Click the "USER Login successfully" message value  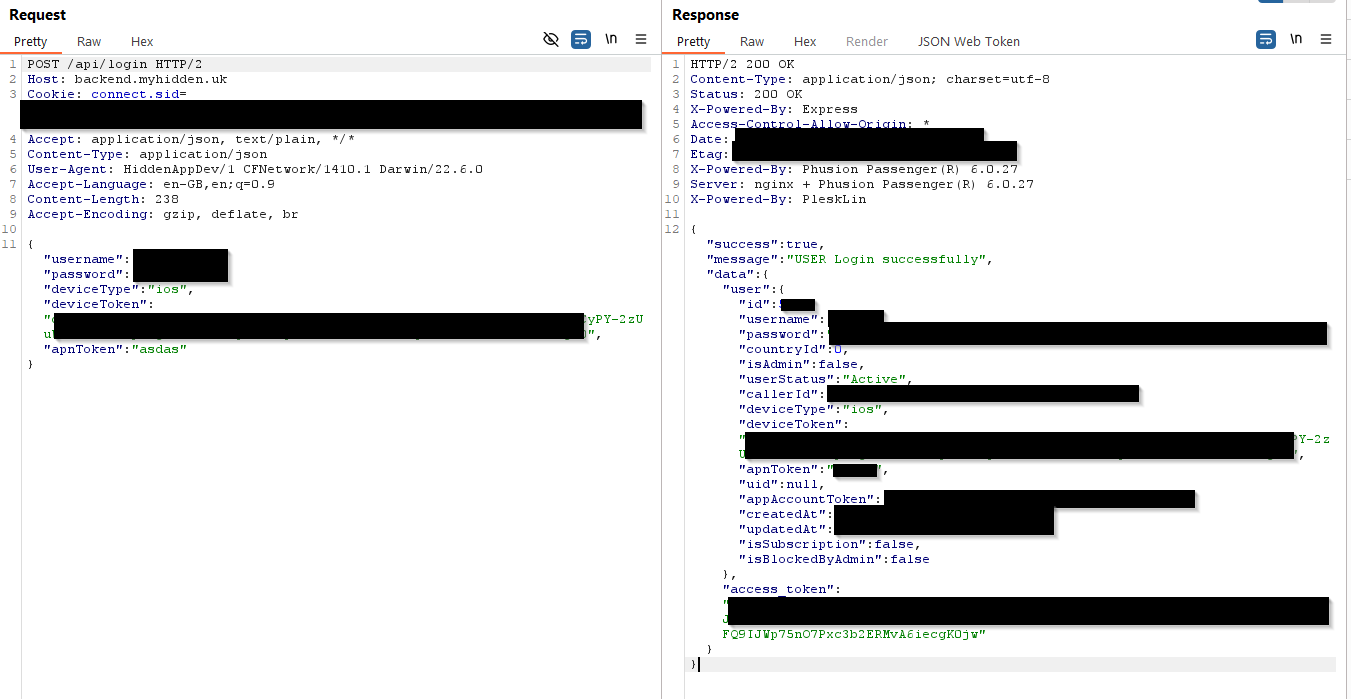point(886,259)
